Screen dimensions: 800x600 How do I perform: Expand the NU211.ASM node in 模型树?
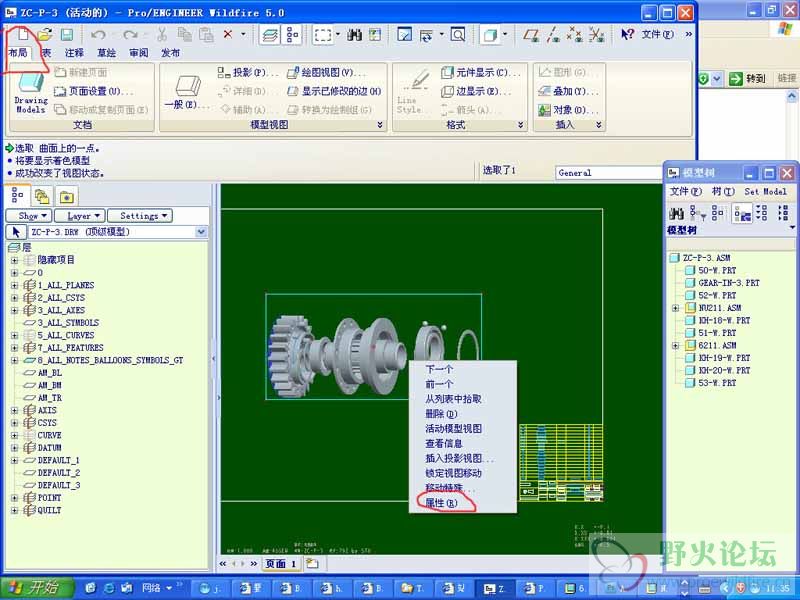676,308
